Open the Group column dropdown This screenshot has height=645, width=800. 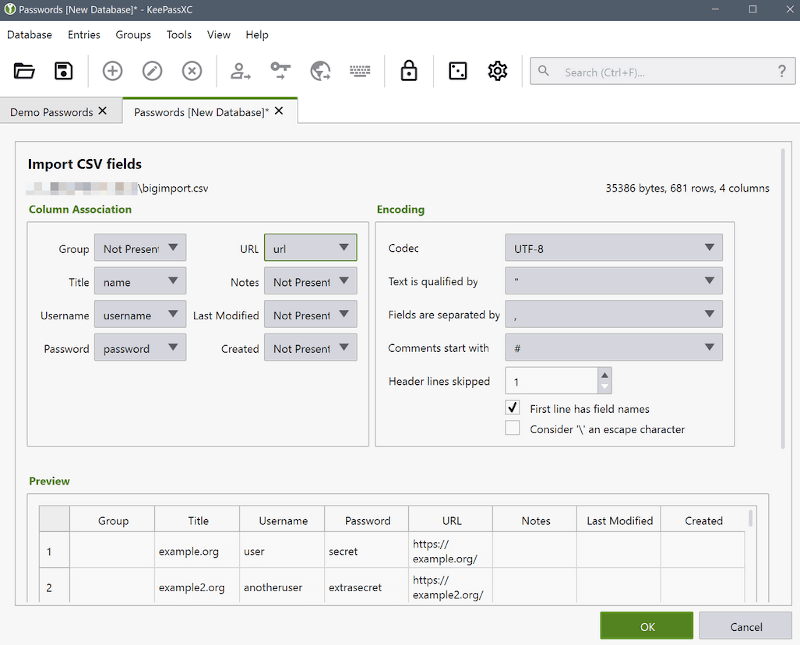click(140, 248)
